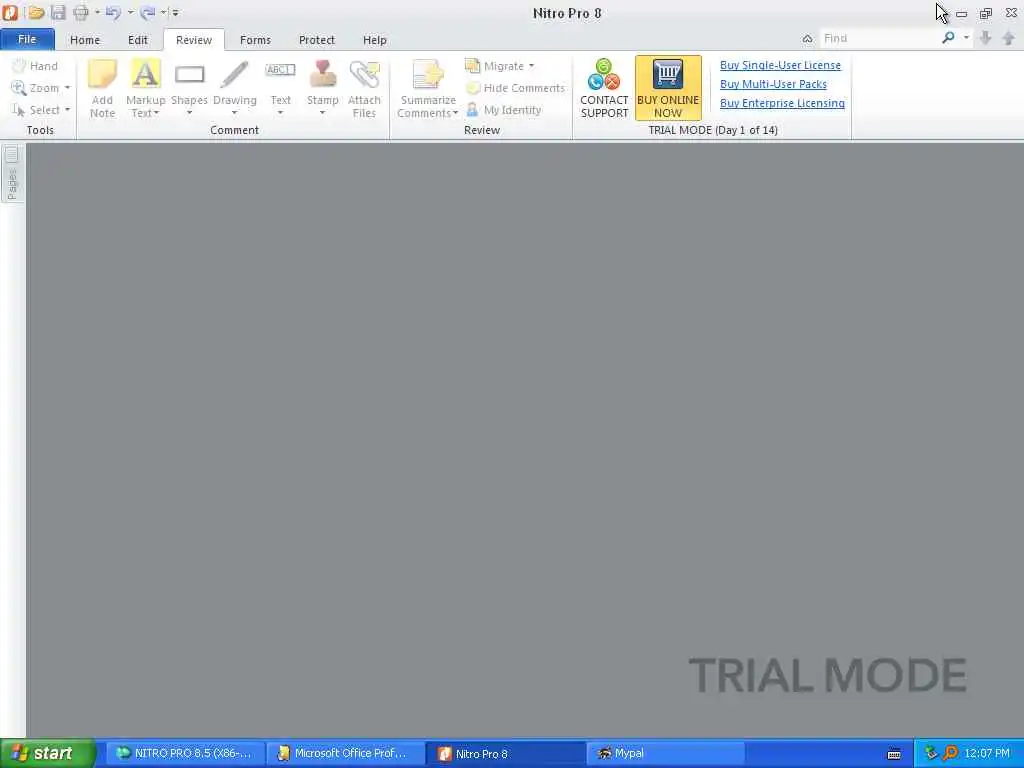Click the Migrate comments icon
Viewport: 1024px width, 768px height.
[472, 65]
